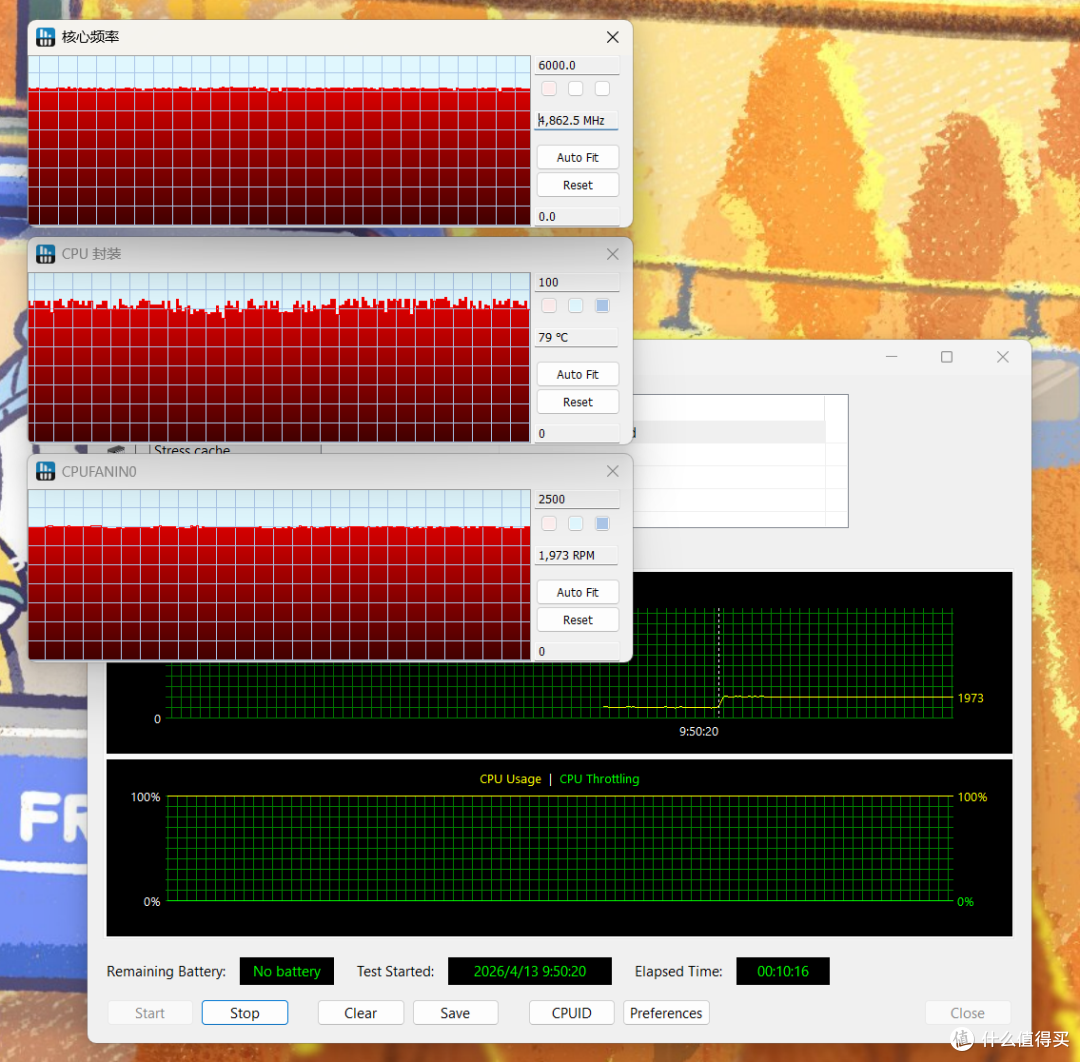
Task: Click Auto Fit in 核心频率 window
Action: click(x=577, y=158)
